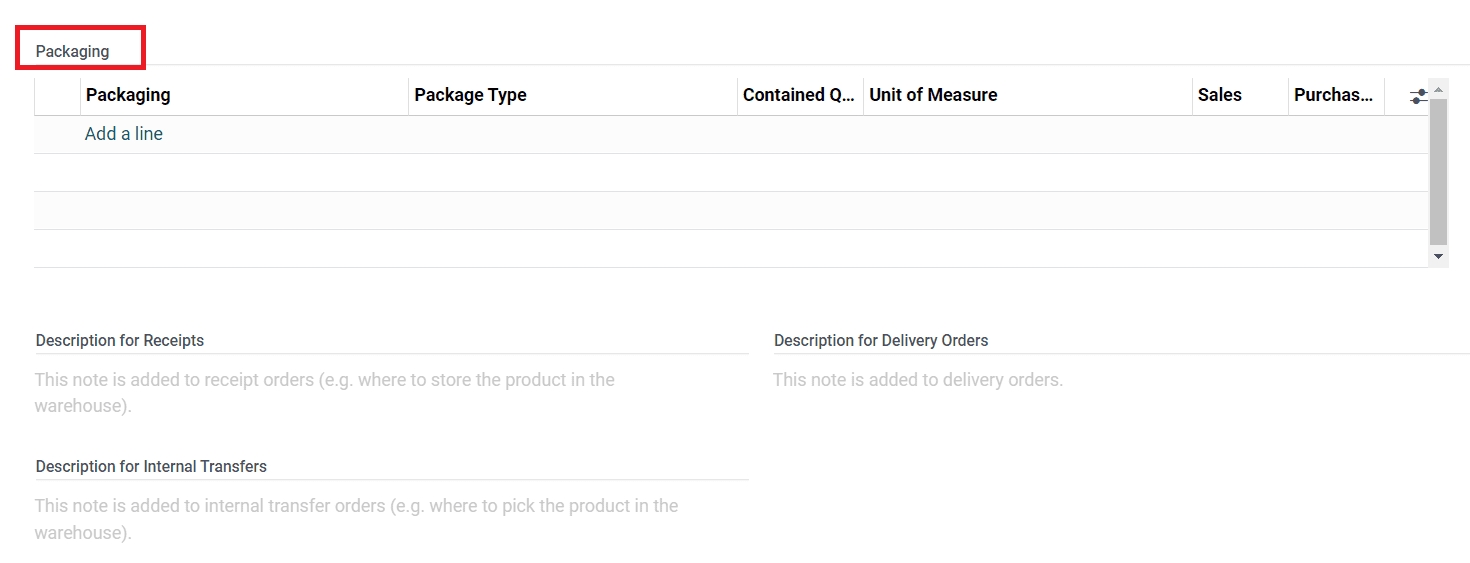Click the Add a line link
This screenshot has height=563, width=1470.
(x=124, y=134)
